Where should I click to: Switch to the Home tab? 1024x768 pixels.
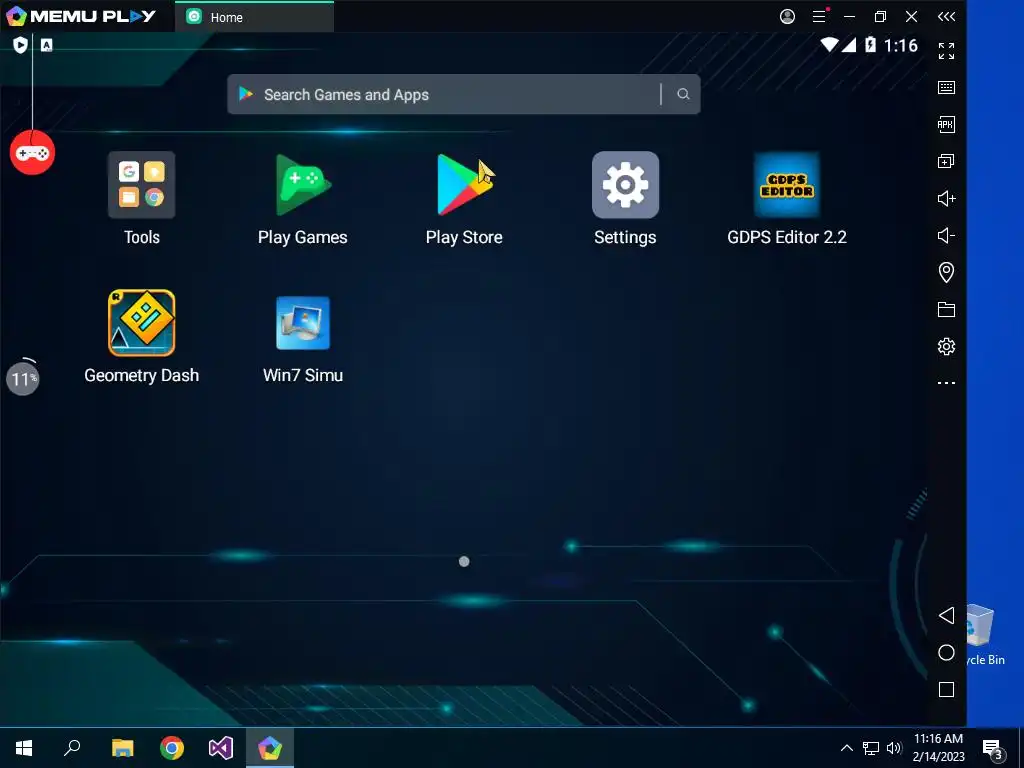coord(255,17)
